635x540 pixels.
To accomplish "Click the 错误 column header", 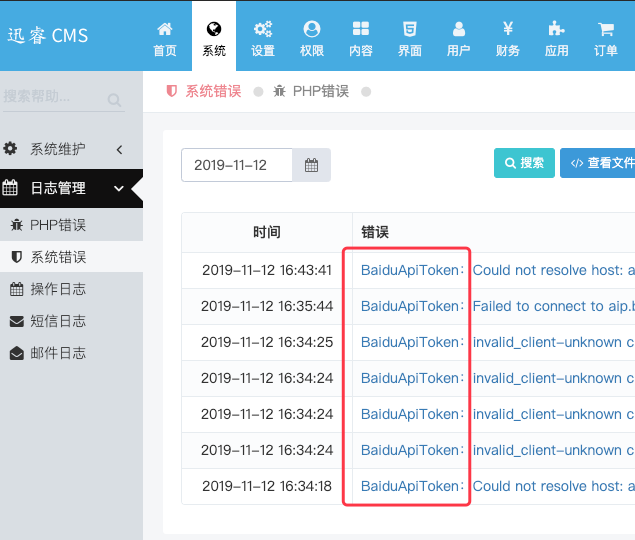I will tap(375, 233).
